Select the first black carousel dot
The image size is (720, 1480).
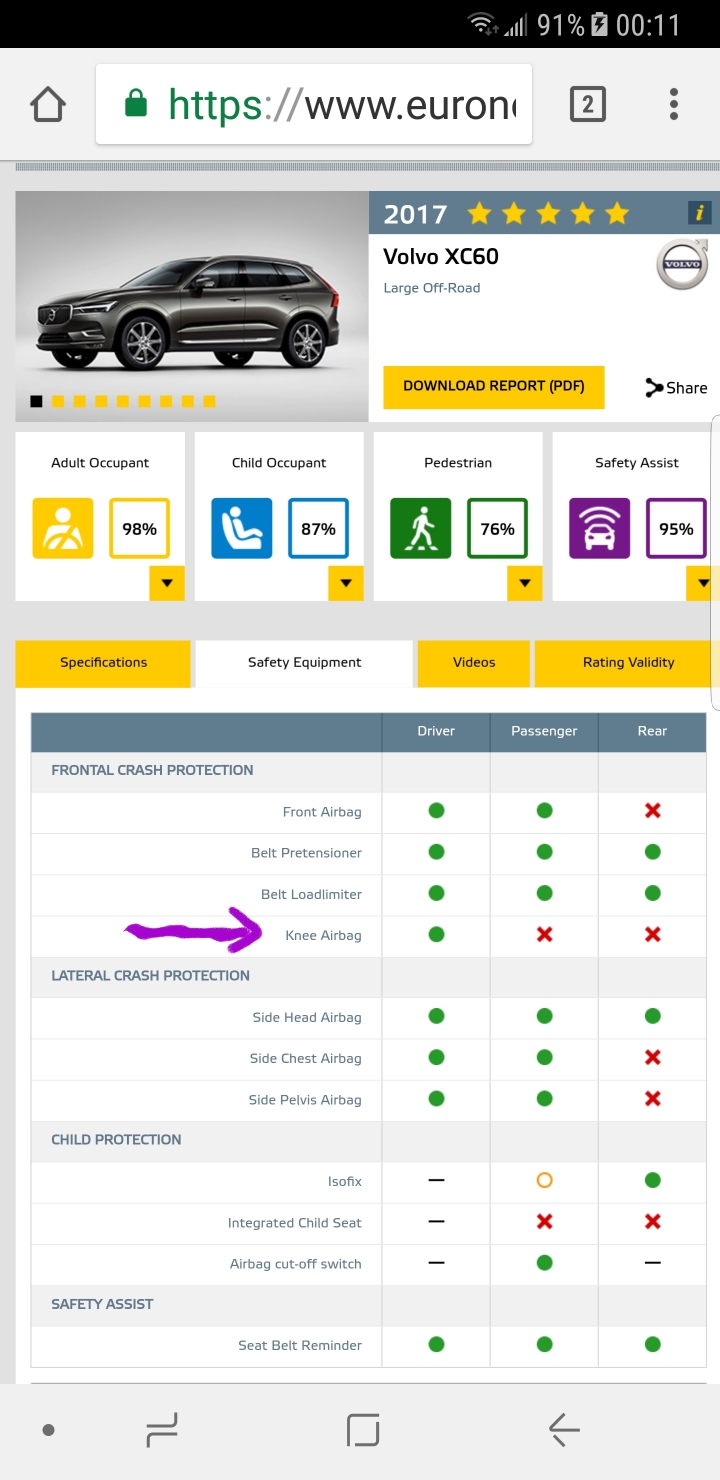[36, 401]
